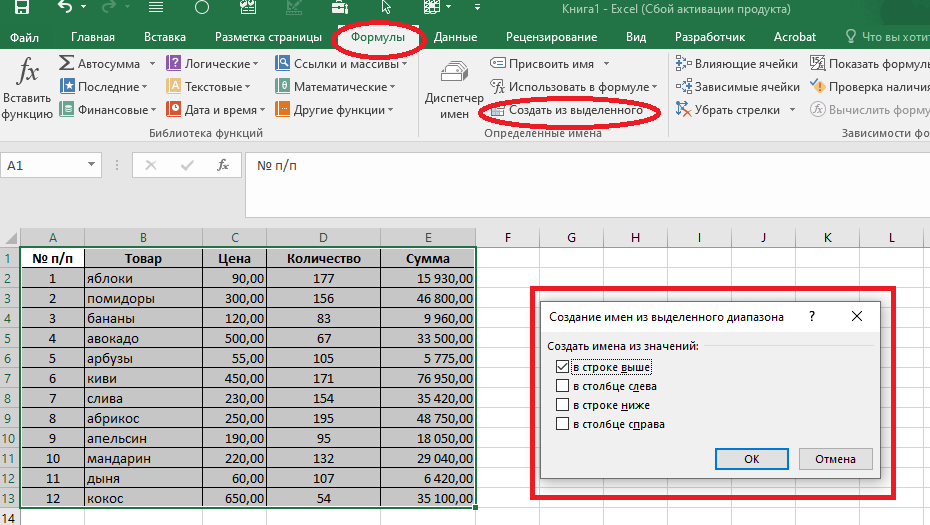Undo the last action in the Quick Access Toolbar
The height and width of the screenshot is (525, 930).
[65, 7]
